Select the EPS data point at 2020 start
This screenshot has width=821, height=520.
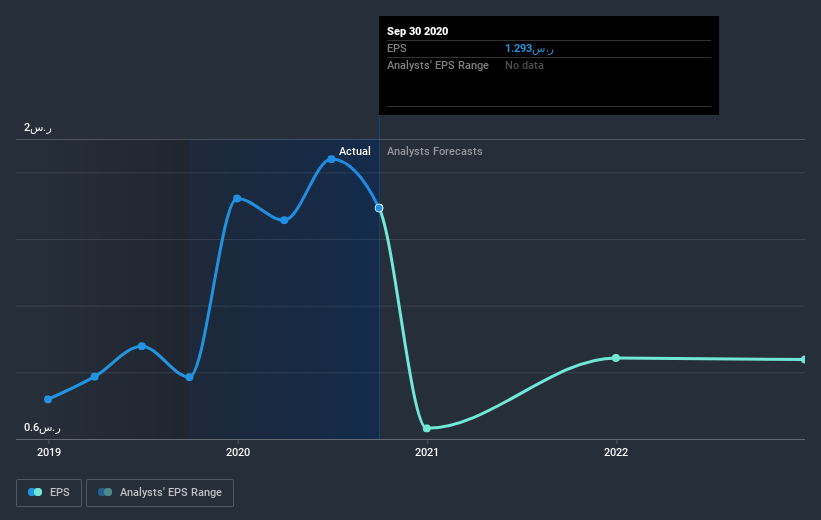237,198
